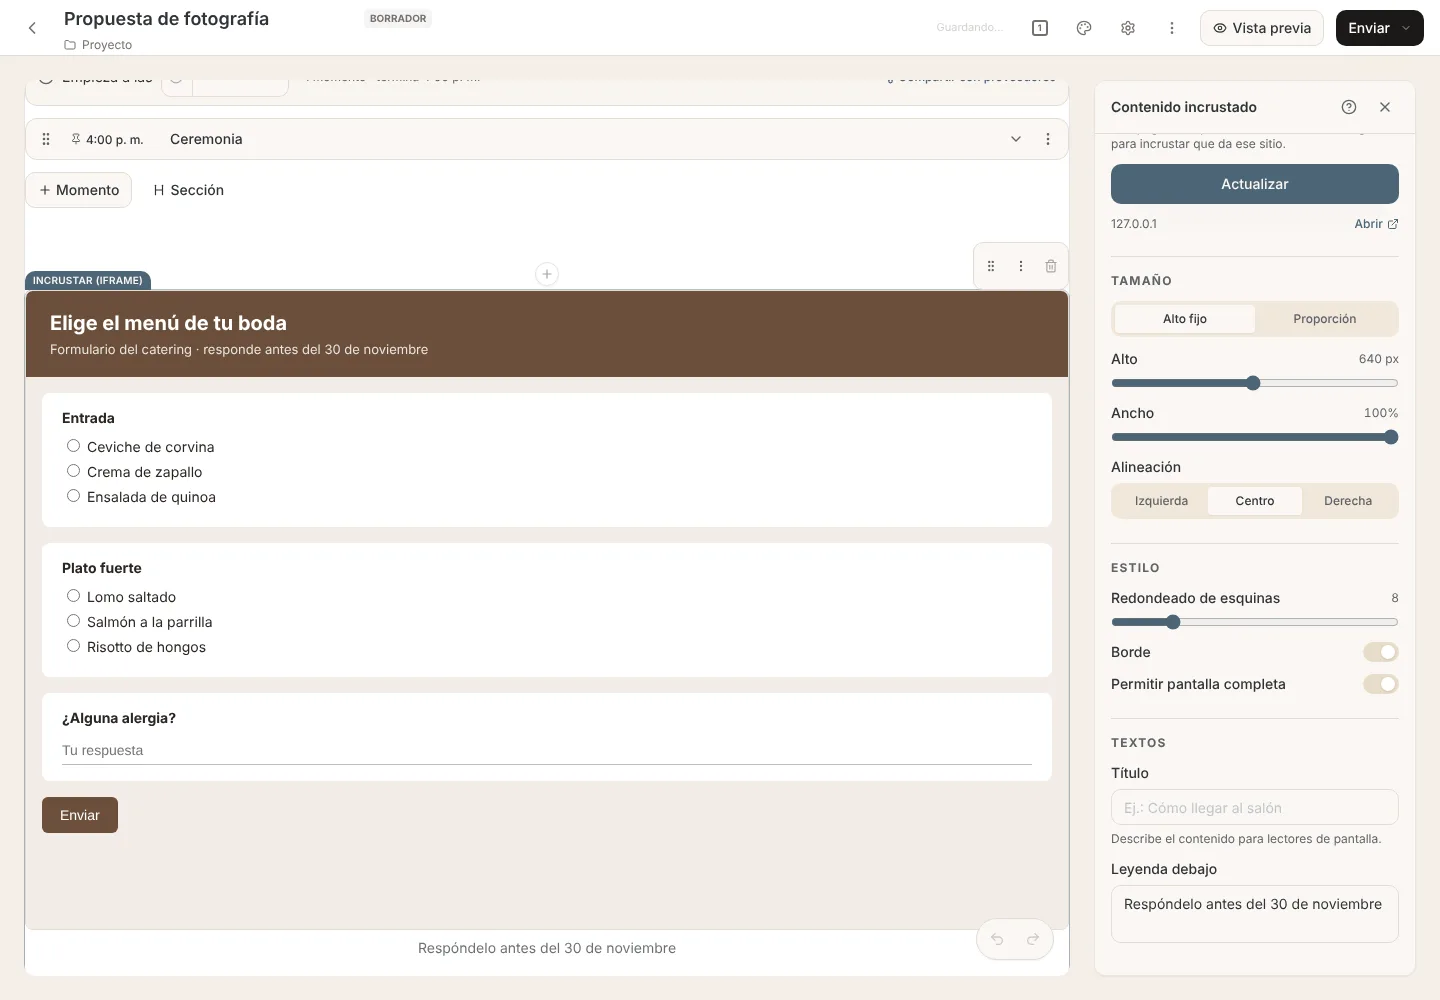
Task: Go back with the header arrow
Action: click(x=32, y=28)
